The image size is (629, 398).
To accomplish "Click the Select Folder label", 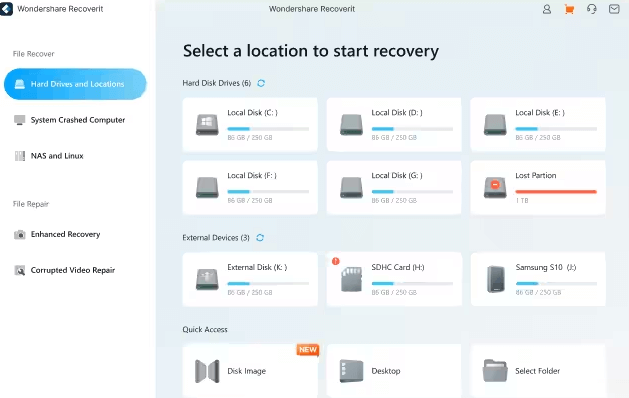I will click(x=538, y=371).
